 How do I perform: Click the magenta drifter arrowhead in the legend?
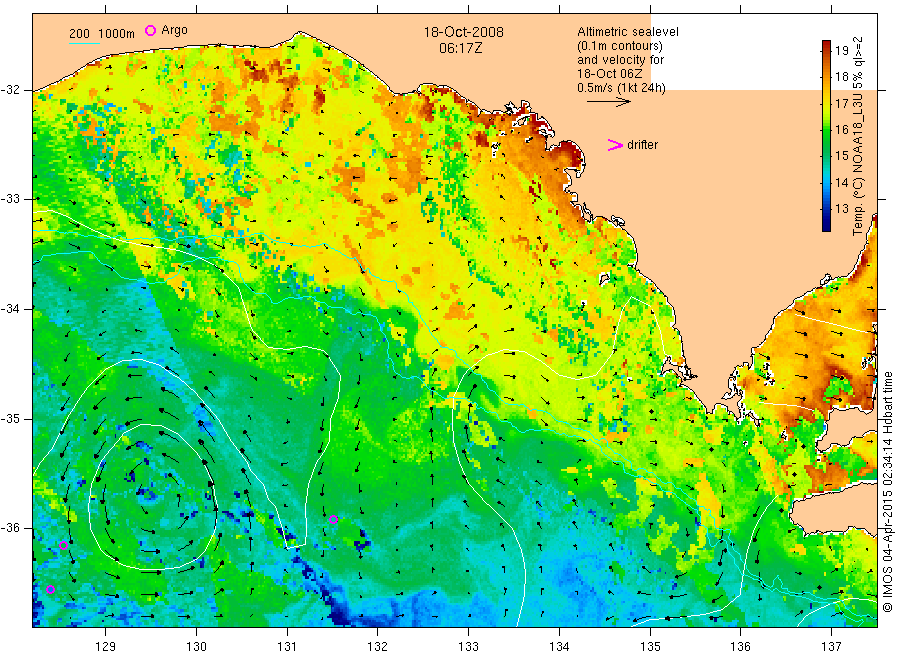click(x=615, y=145)
